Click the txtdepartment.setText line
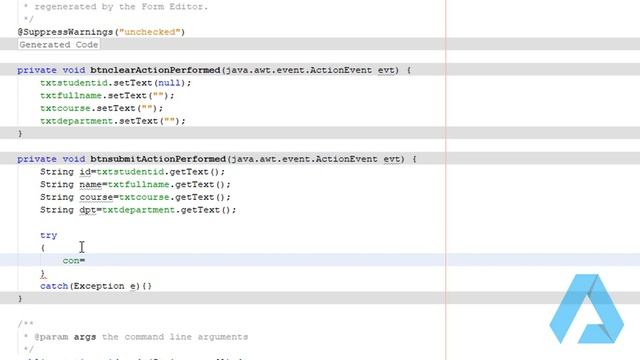This screenshot has height=360, width=640. click(113, 121)
